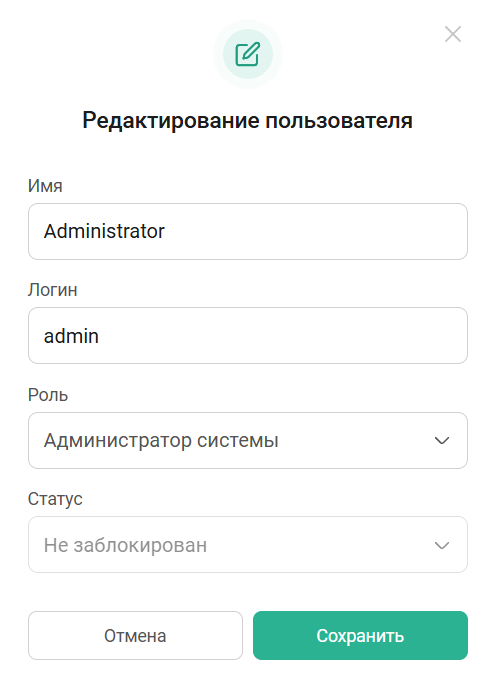
Task: Close the dialog with the X icon
Action: [453, 34]
